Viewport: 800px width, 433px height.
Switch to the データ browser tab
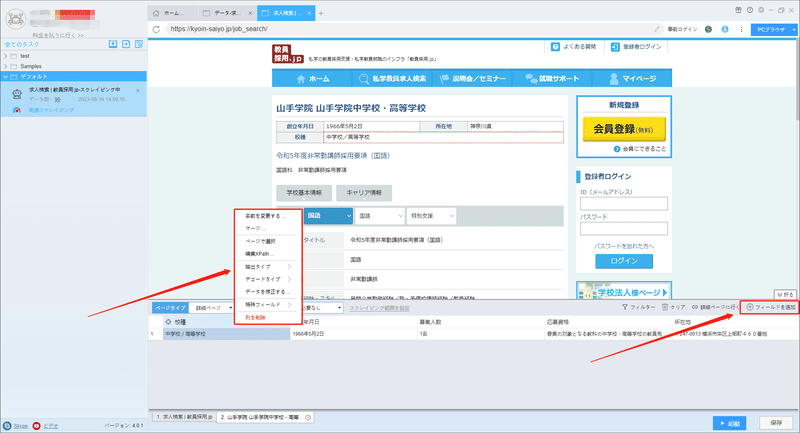pyautogui.click(x=227, y=13)
